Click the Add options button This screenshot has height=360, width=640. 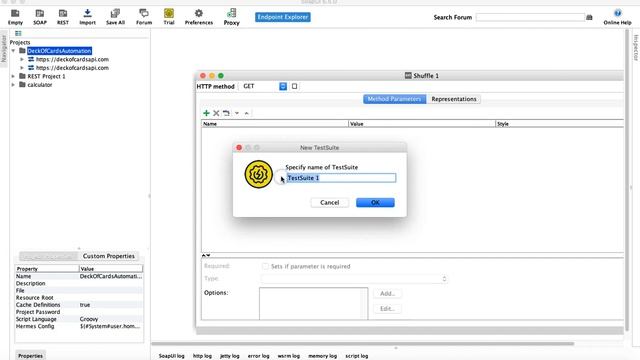[x=387, y=293]
